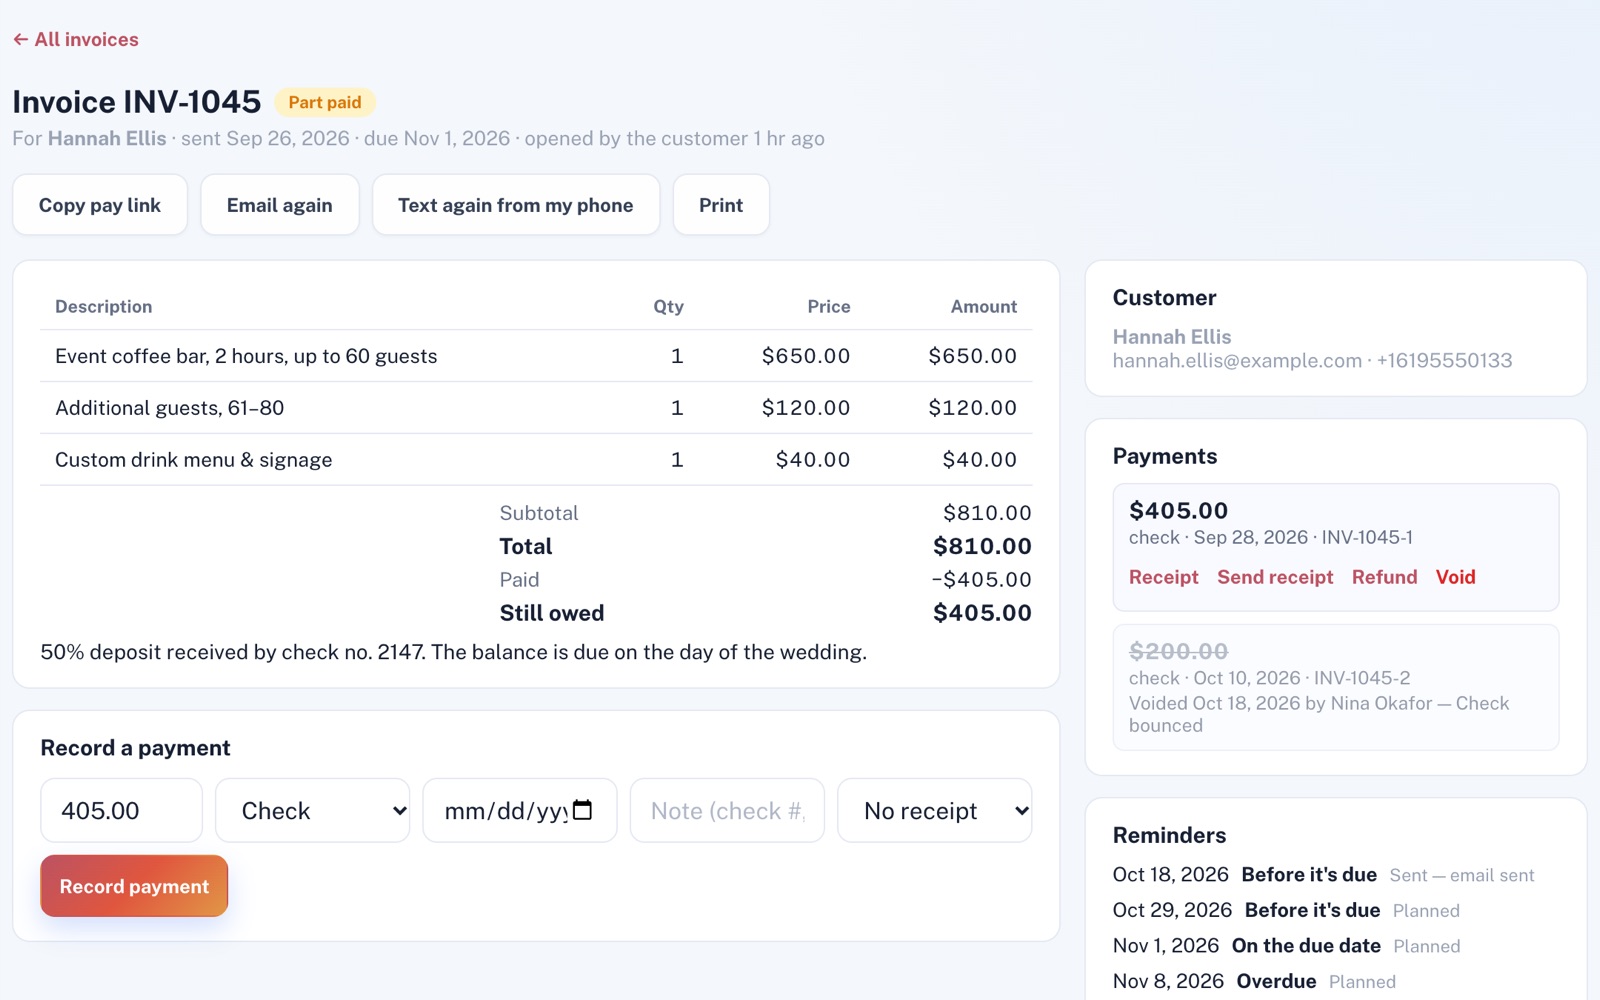Image resolution: width=1600 pixels, height=1000 pixels.
Task: Focus the payment amount field
Action: [121, 811]
